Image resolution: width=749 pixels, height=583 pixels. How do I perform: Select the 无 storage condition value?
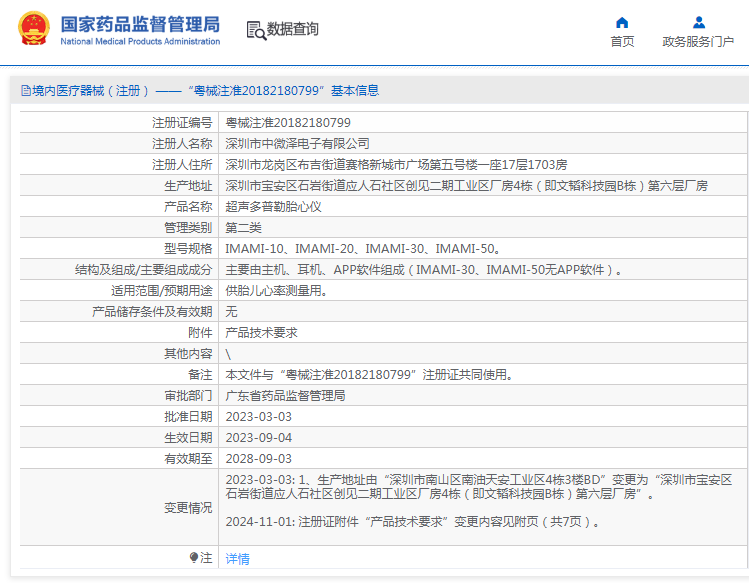[x=231, y=312]
